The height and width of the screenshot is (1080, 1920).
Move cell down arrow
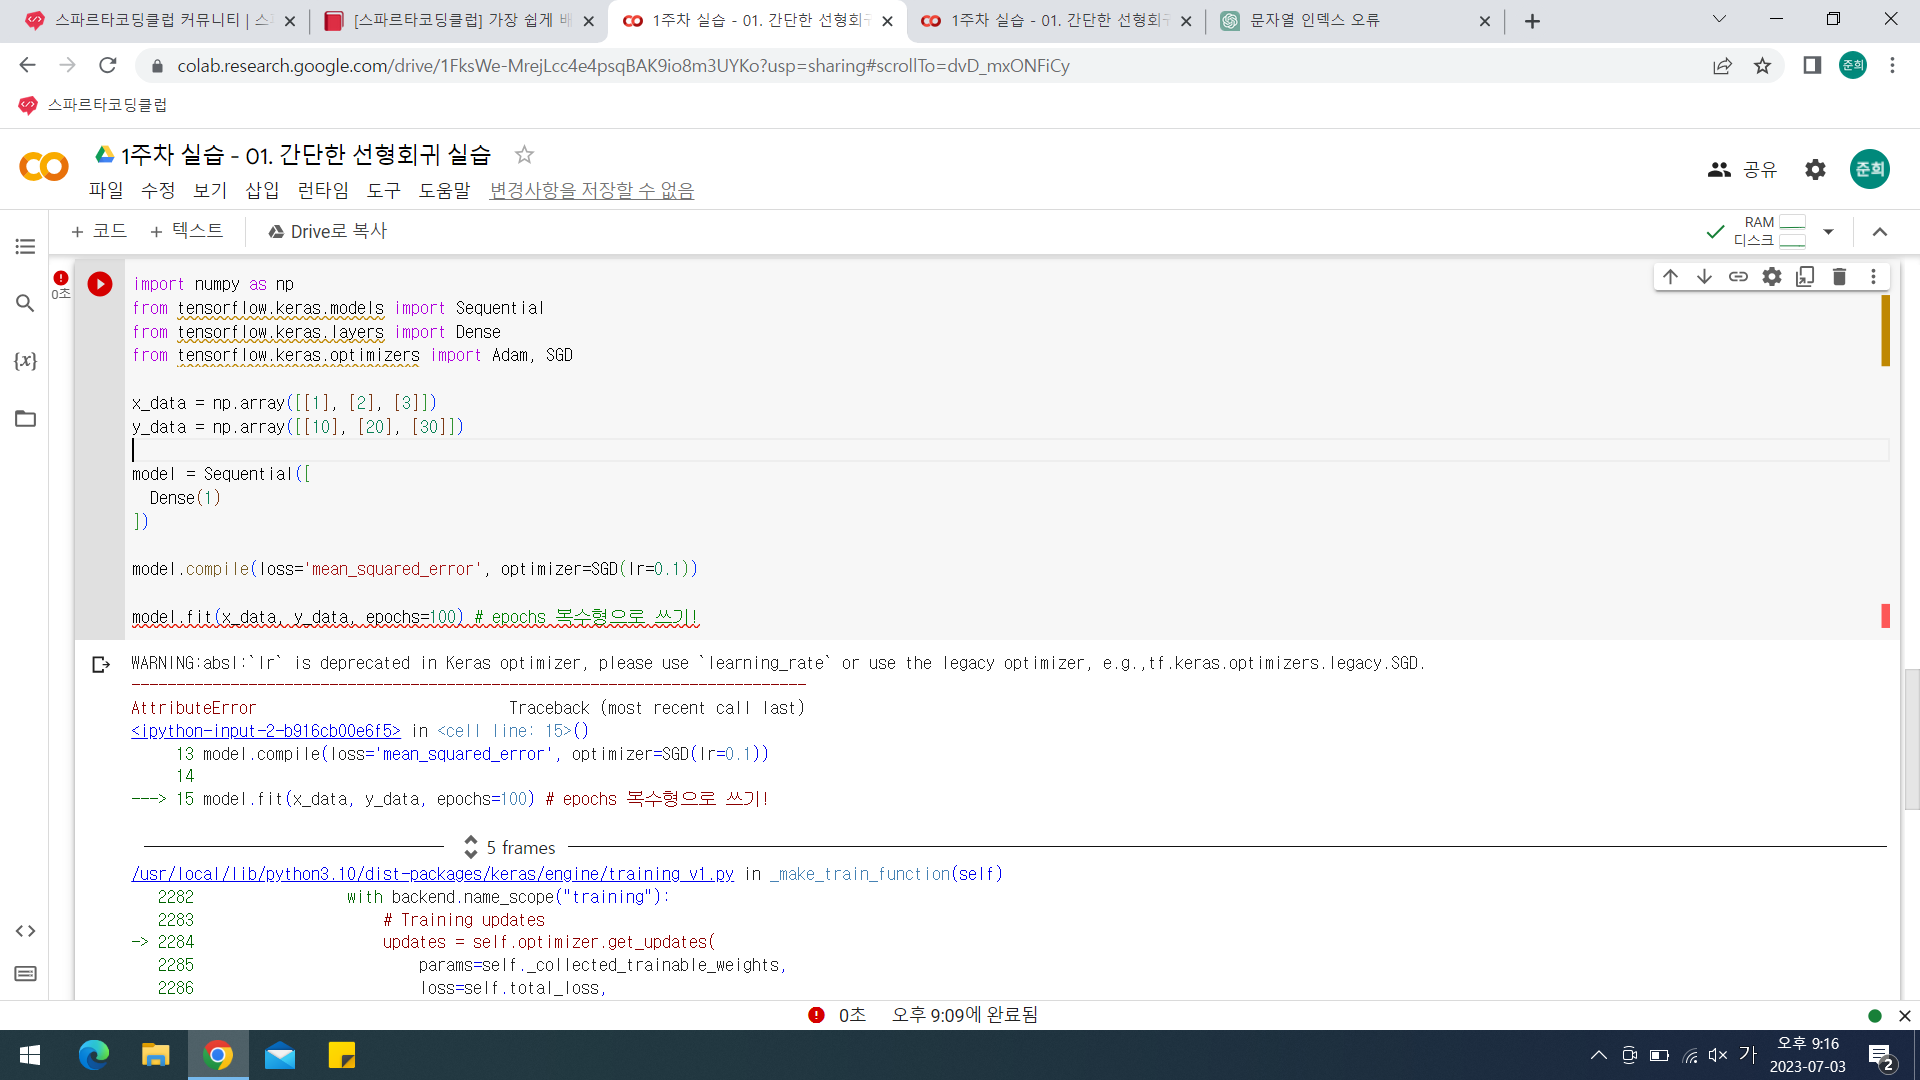click(x=1704, y=277)
